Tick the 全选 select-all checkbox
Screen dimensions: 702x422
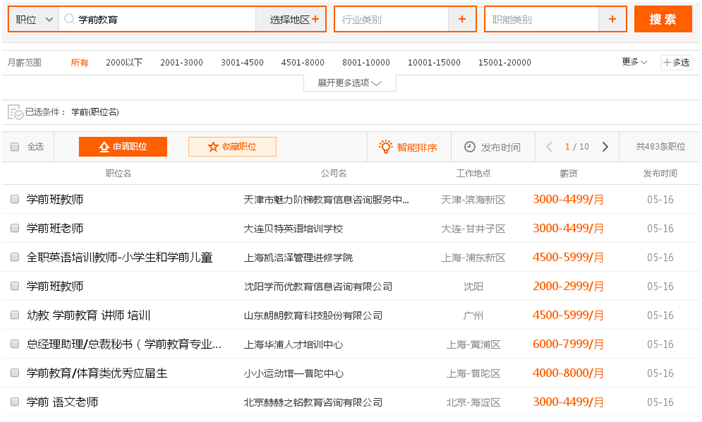pos(15,147)
